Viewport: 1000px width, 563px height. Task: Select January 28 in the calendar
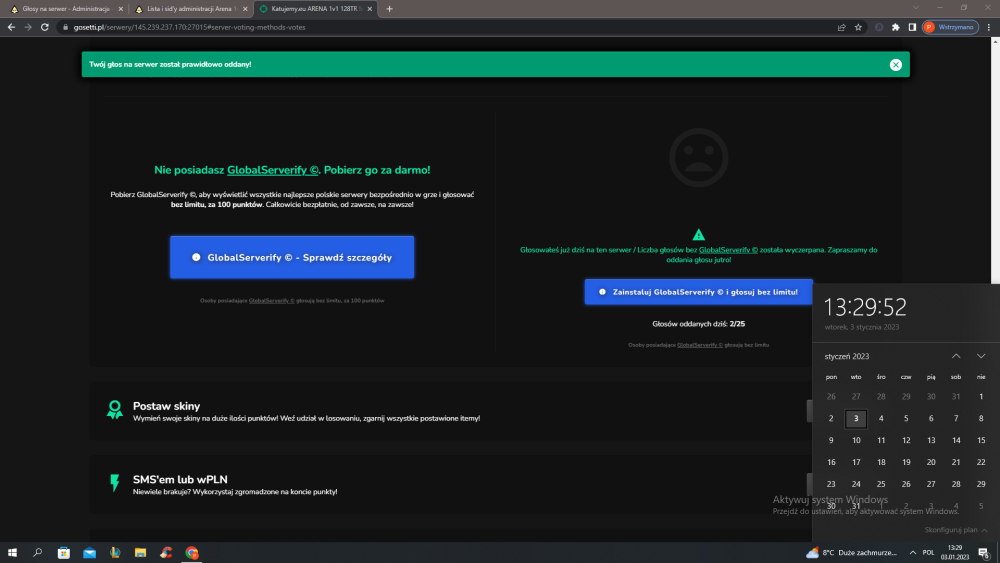[956, 484]
